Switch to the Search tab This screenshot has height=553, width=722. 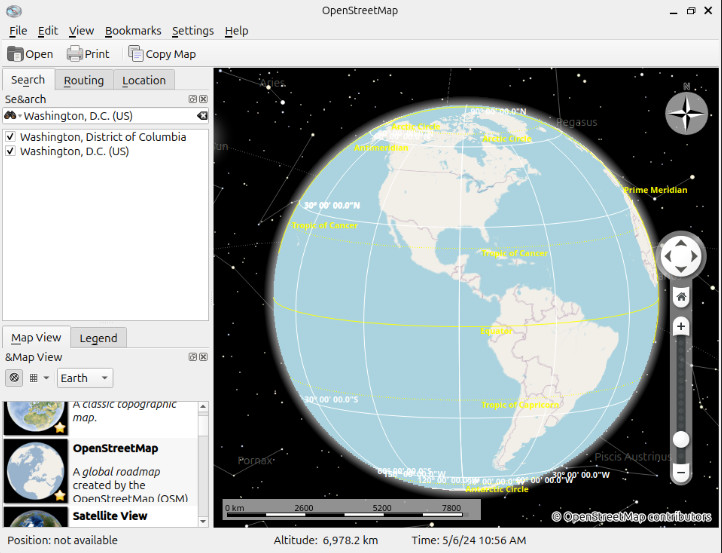(x=28, y=80)
